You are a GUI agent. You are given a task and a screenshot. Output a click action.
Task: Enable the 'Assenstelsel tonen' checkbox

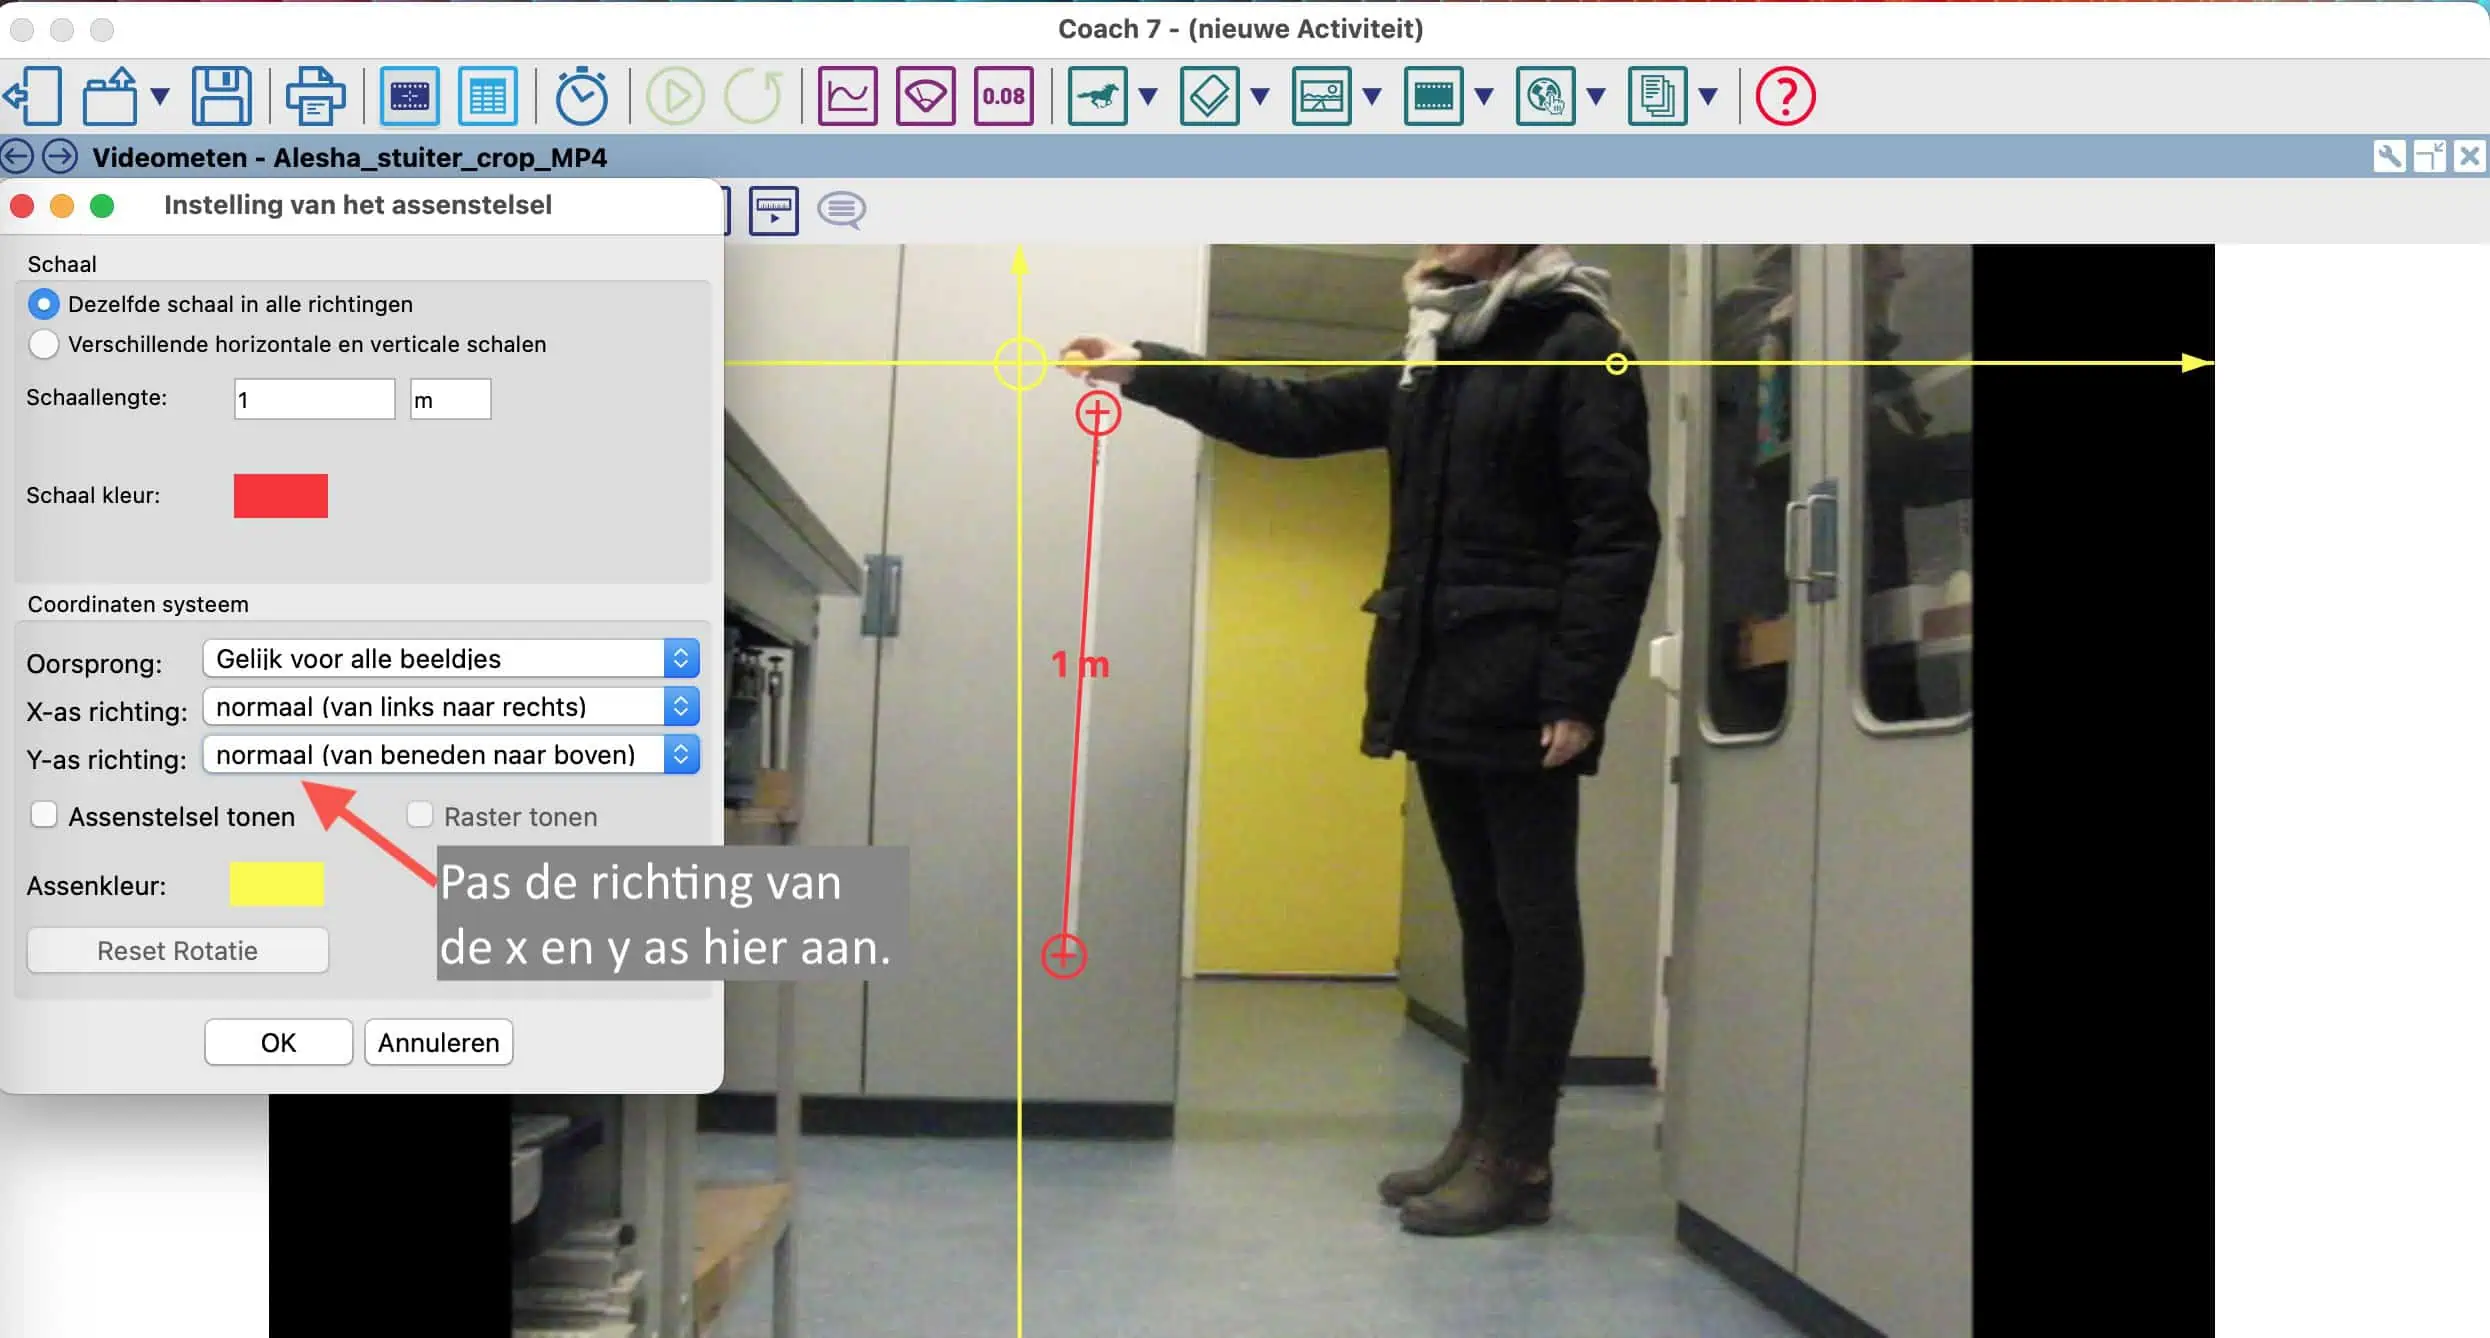(44, 815)
